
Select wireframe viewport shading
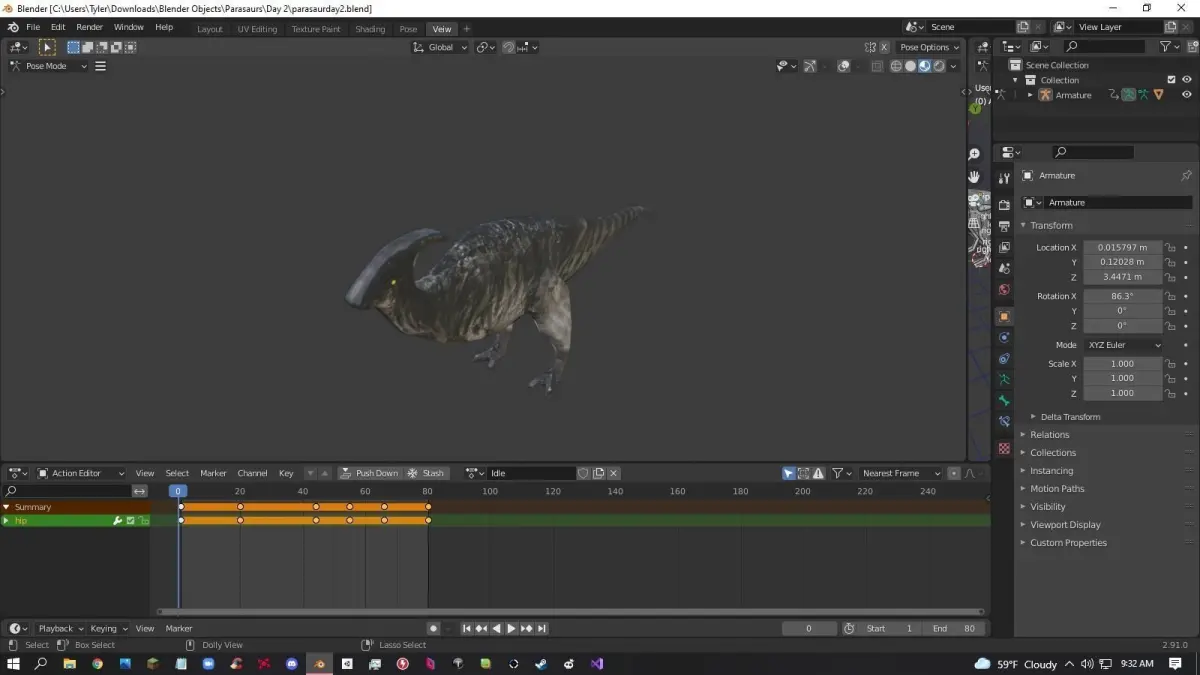[x=896, y=66]
